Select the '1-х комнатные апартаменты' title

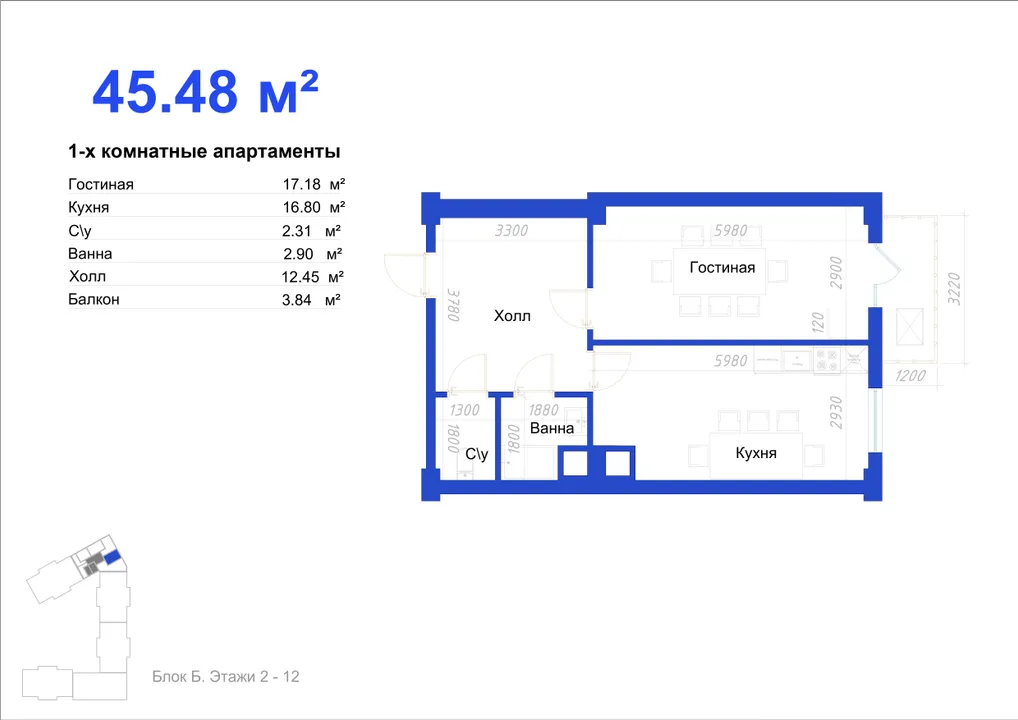pyautogui.click(x=205, y=151)
